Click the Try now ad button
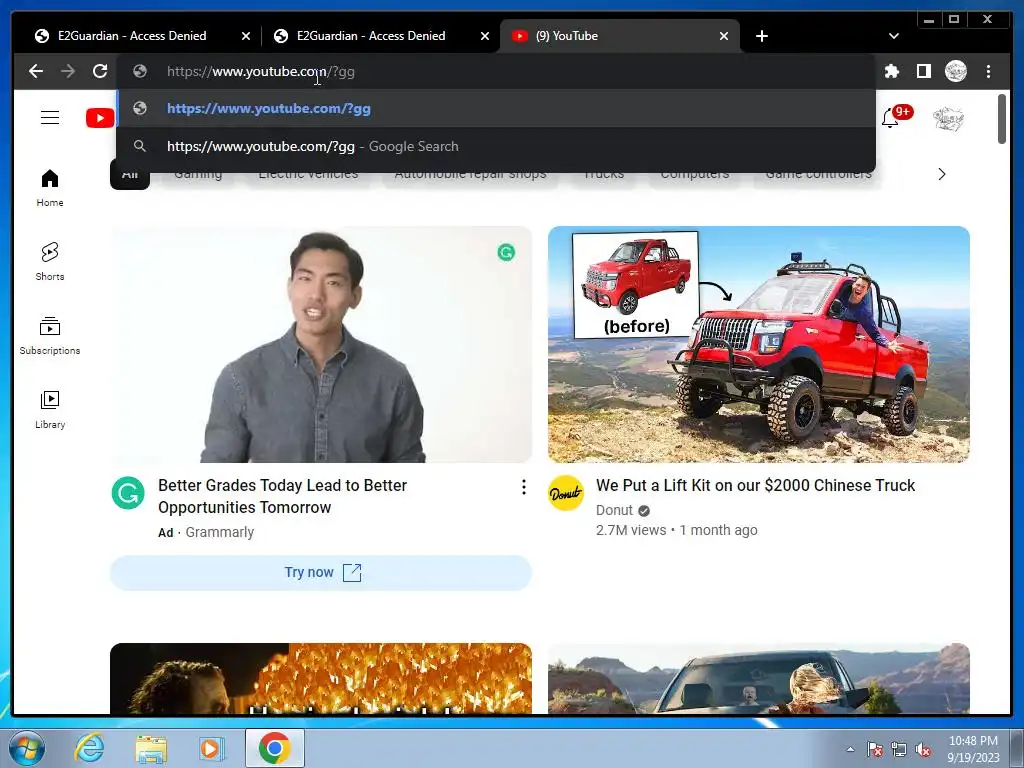This screenshot has height=768, width=1024. point(321,573)
